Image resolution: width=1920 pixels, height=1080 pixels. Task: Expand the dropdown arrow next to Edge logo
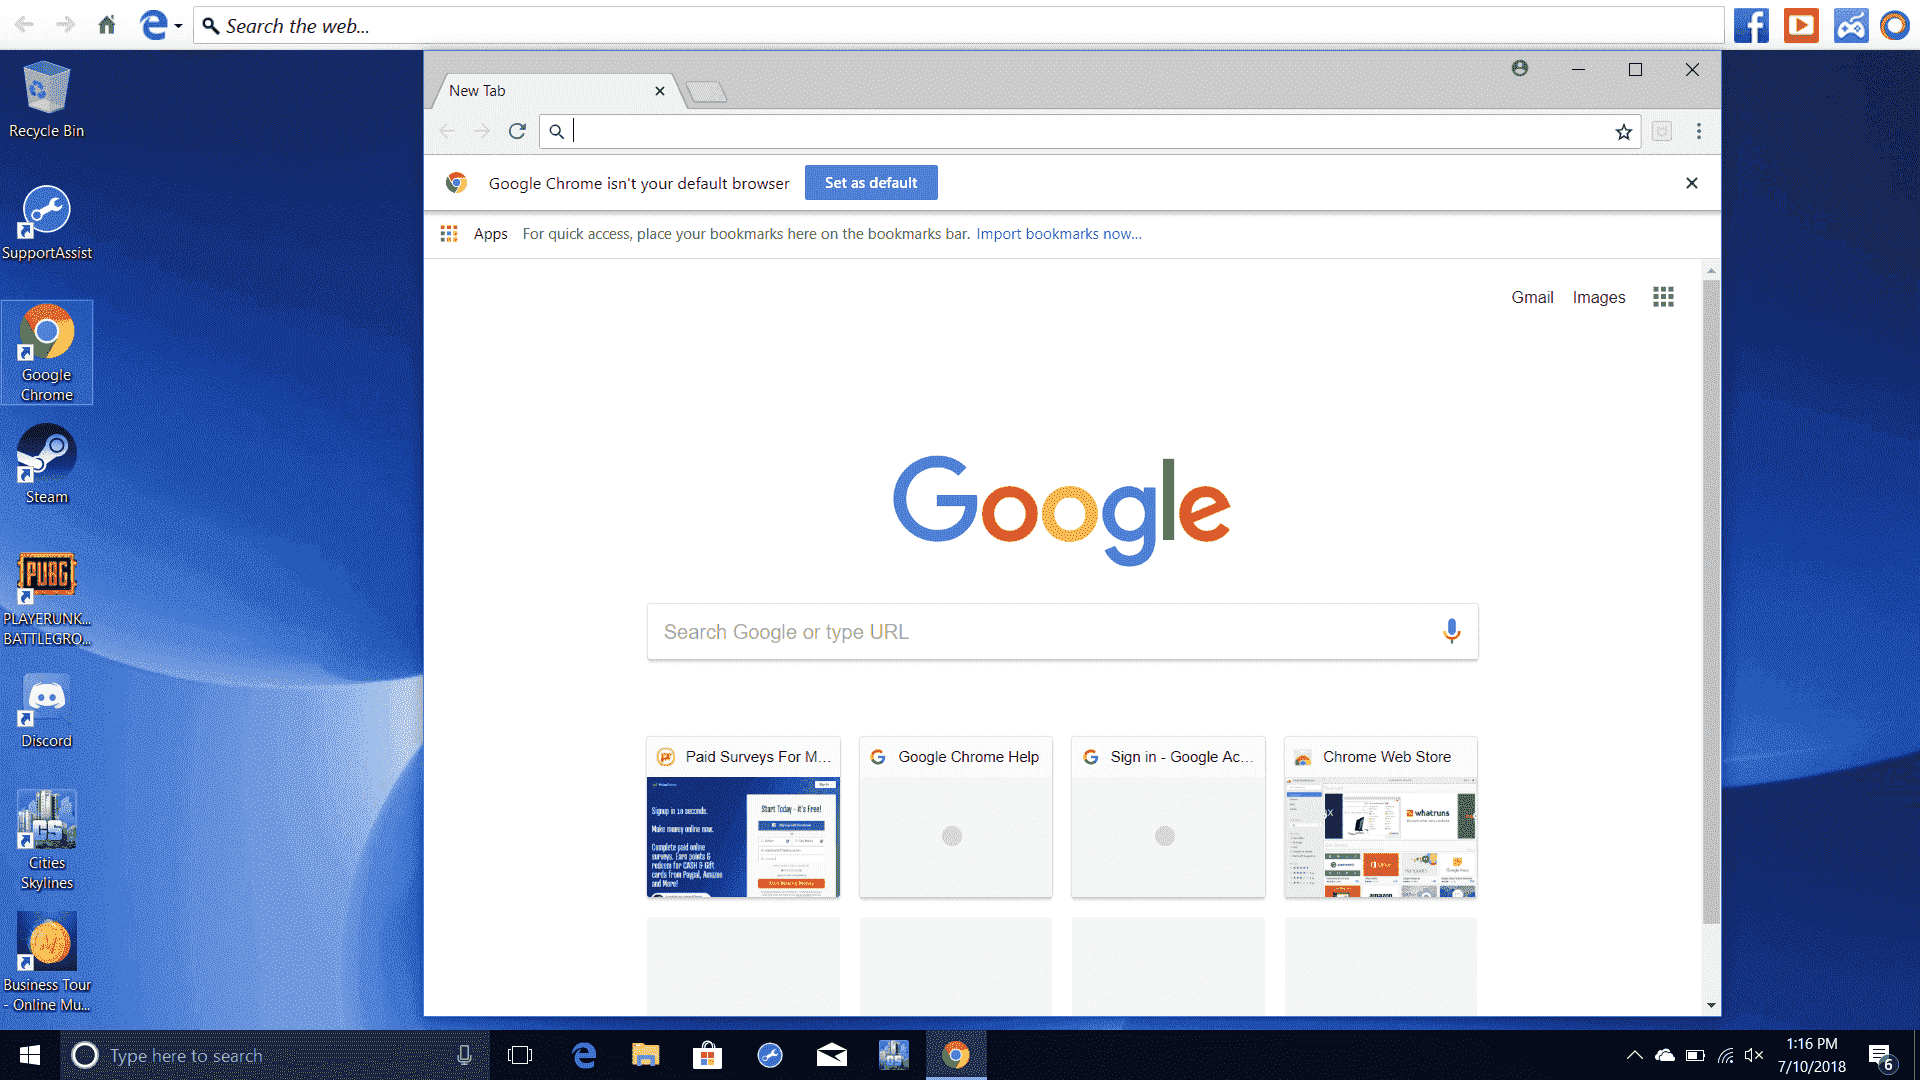tap(178, 26)
